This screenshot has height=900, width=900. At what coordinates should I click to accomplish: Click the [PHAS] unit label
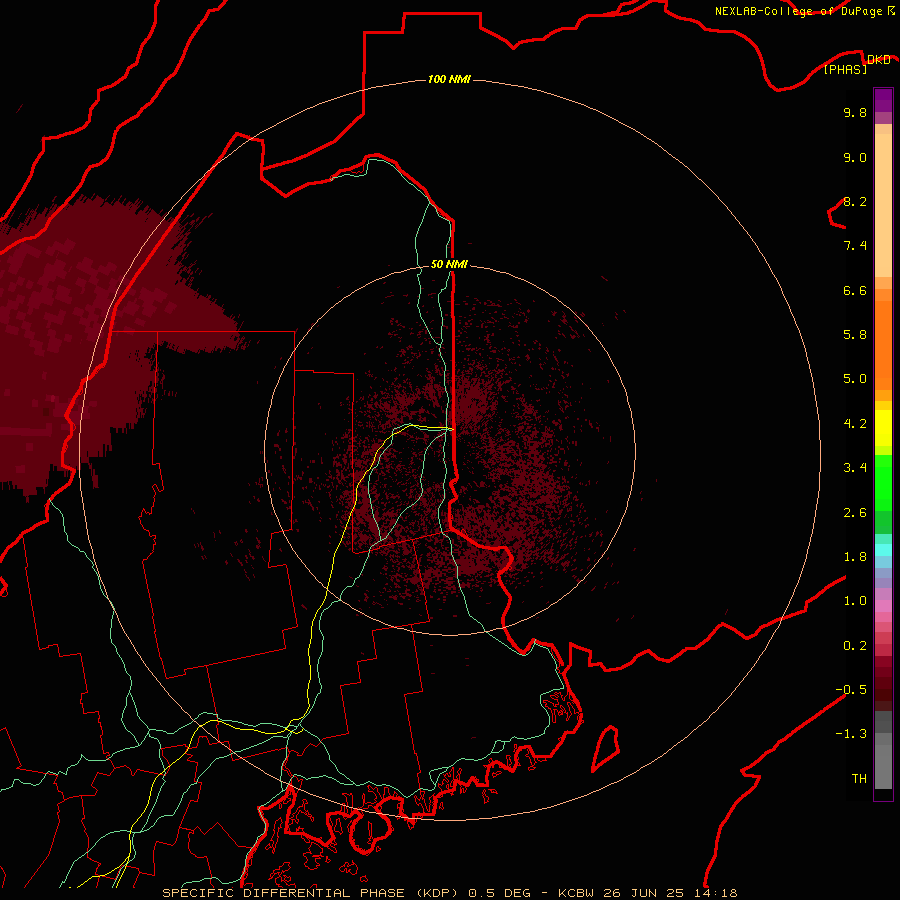click(845, 69)
